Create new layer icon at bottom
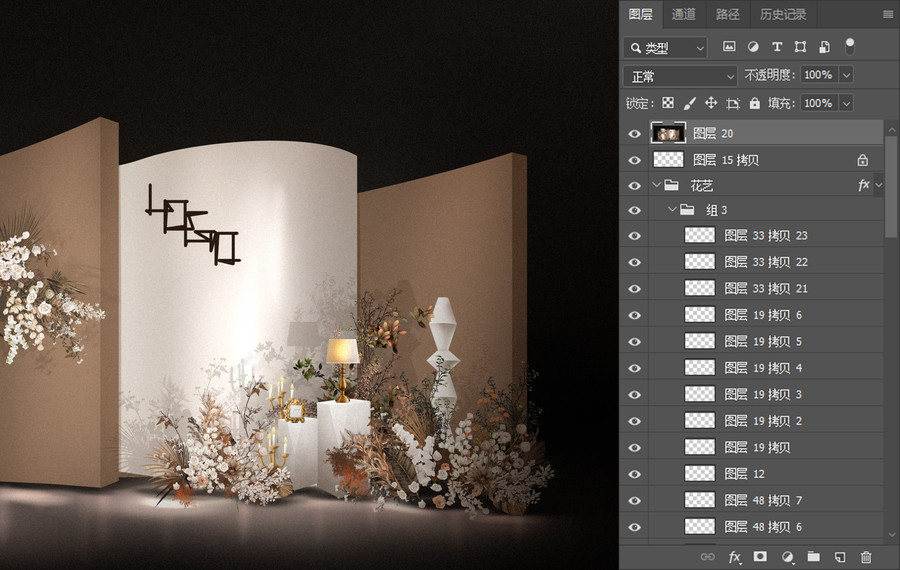 click(840, 556)
